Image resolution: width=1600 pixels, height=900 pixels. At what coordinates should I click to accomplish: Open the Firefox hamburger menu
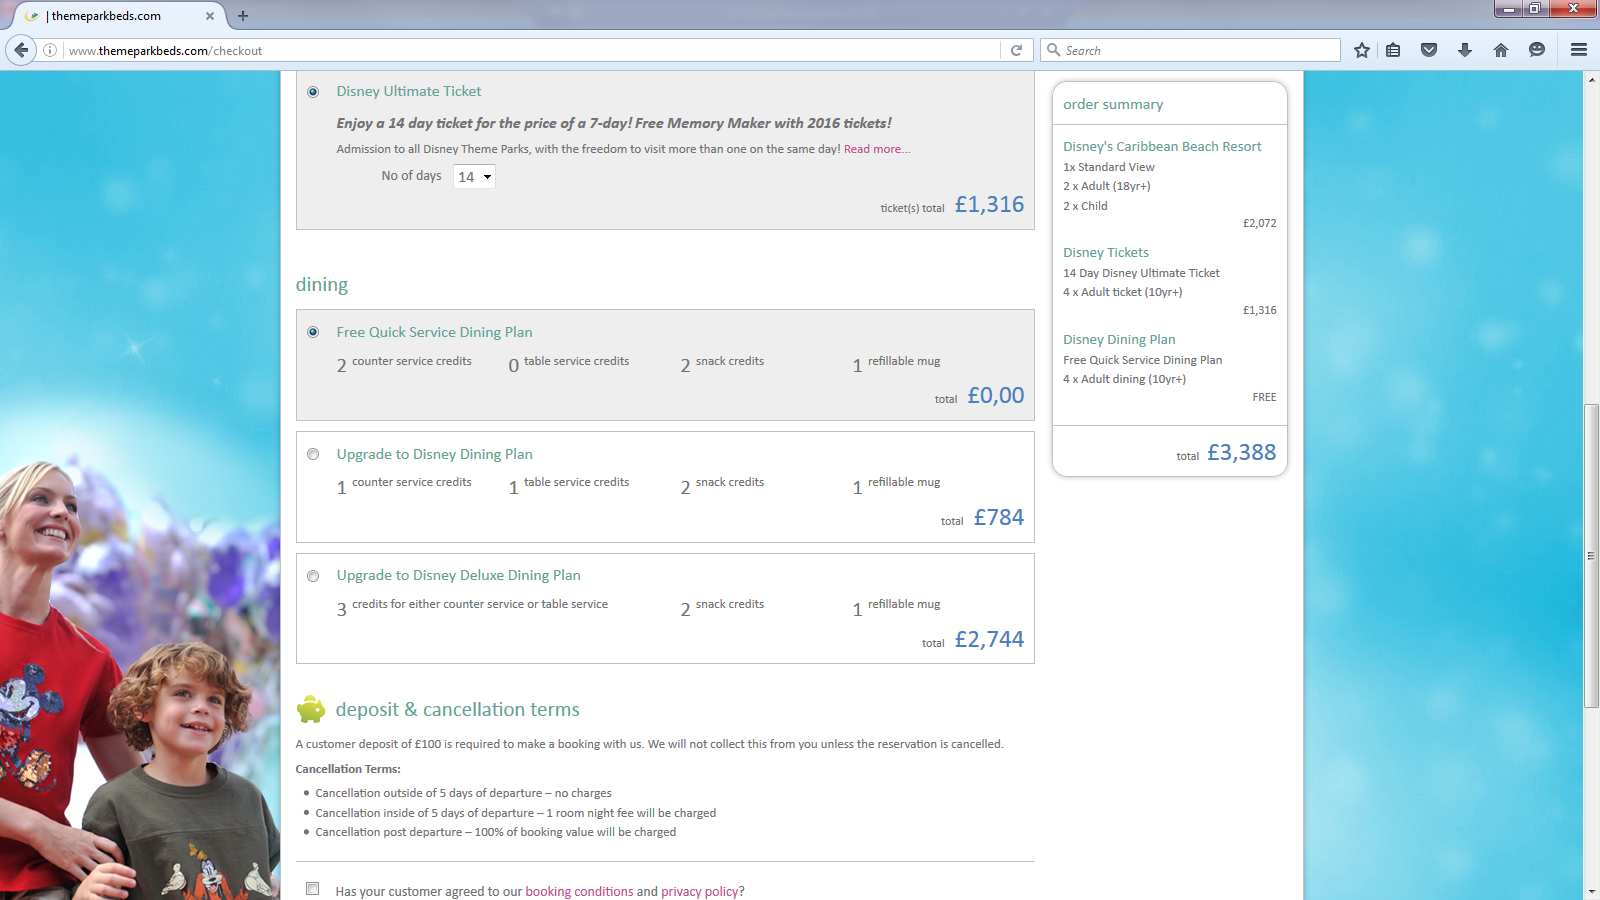point(1579,50)
